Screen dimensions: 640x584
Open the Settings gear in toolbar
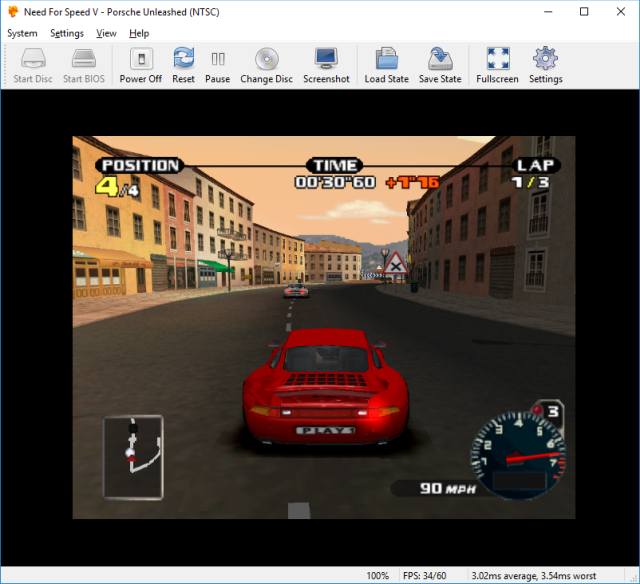545,65
